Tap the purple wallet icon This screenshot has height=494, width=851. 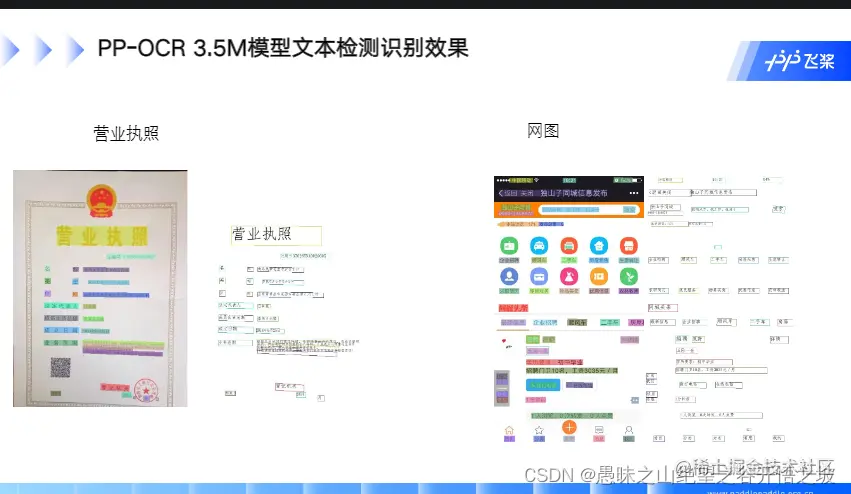539,277
